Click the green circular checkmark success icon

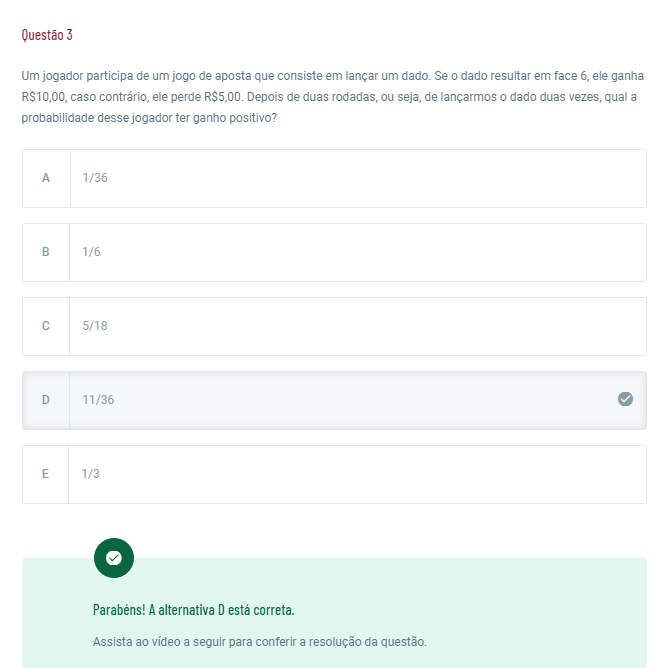113,558
